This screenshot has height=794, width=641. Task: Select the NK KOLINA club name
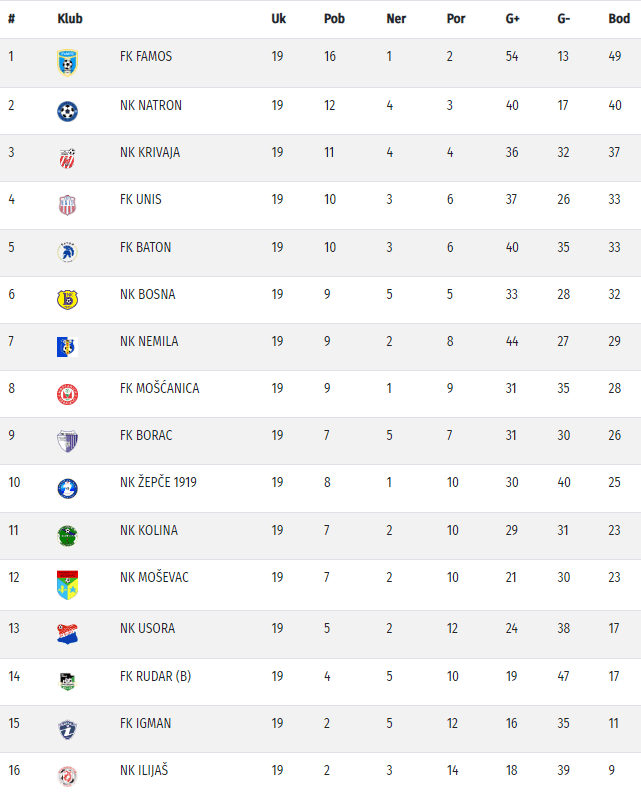click(149, 530)
